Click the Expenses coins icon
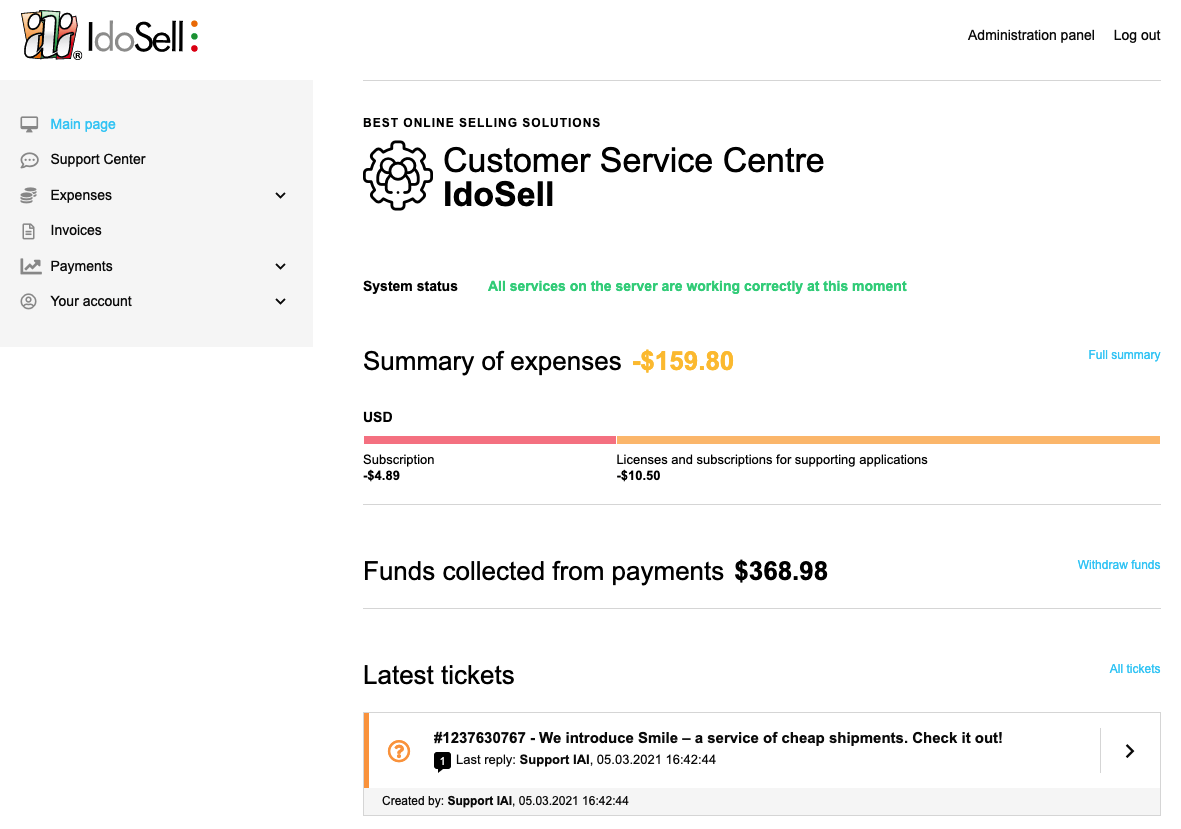This screenshot has height=829, width=1181. pos(29,195)
